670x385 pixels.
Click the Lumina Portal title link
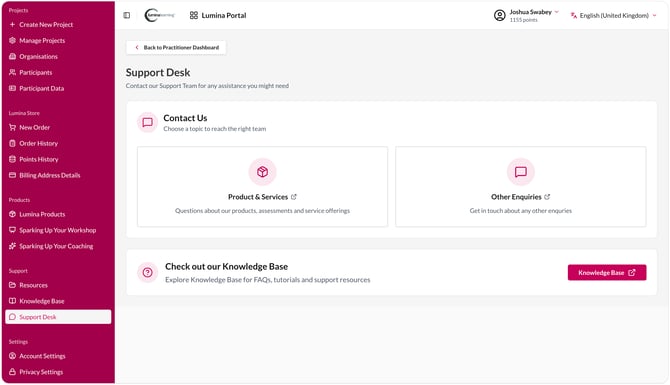[x=224, y=15]
